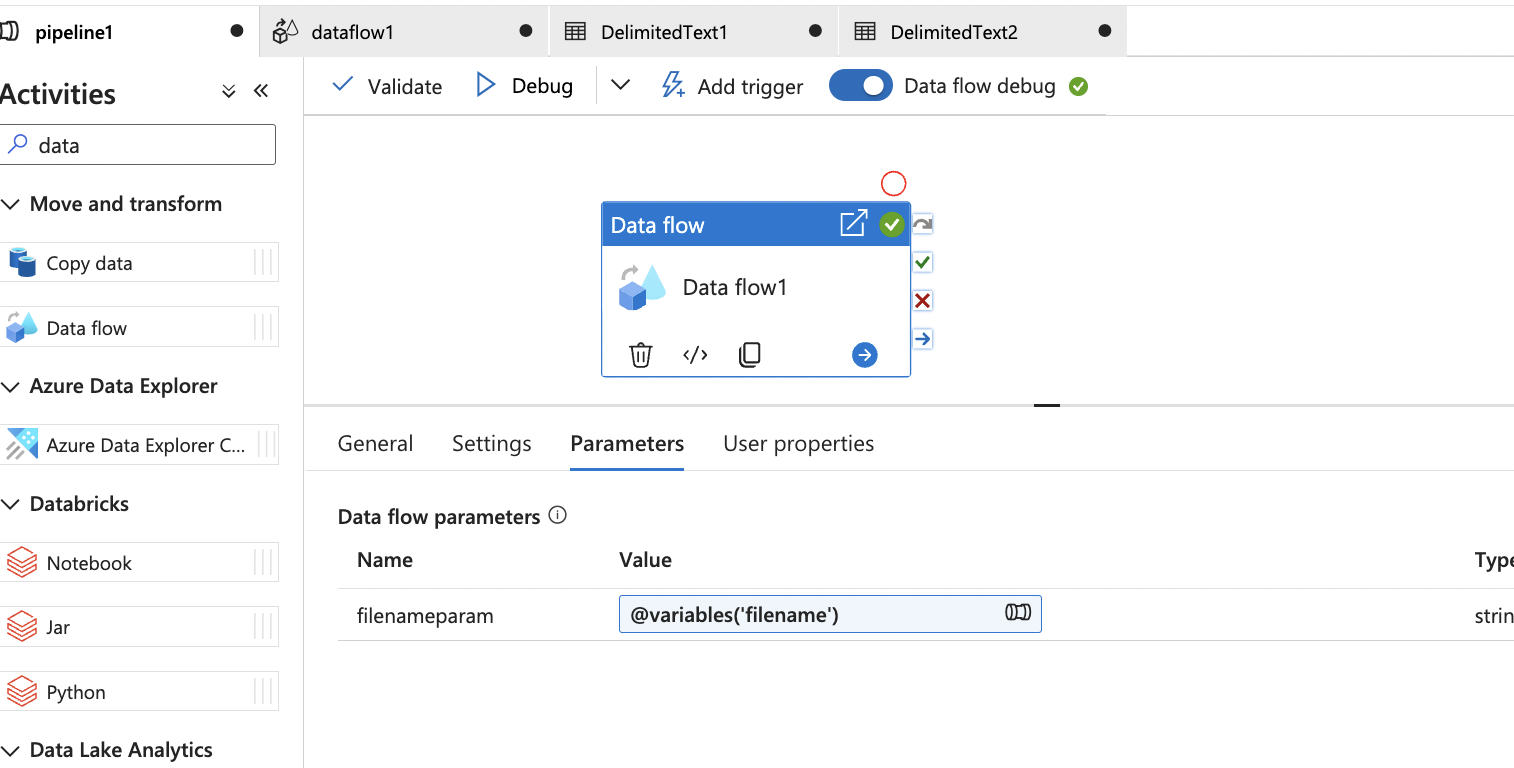Click the Data flow activity header bar
The width and height of the screenshot is (1514, 768).
point(756,224)
